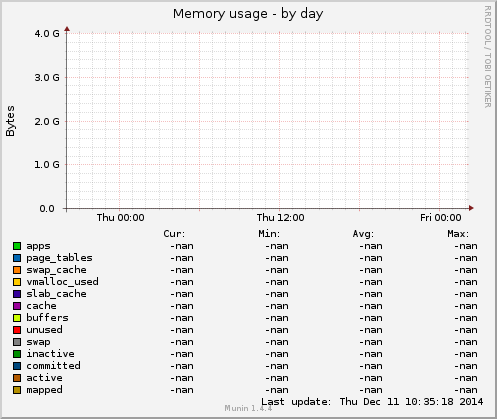
Task: Click the 'Memory usage - by day' title
Action: [248, 14]
